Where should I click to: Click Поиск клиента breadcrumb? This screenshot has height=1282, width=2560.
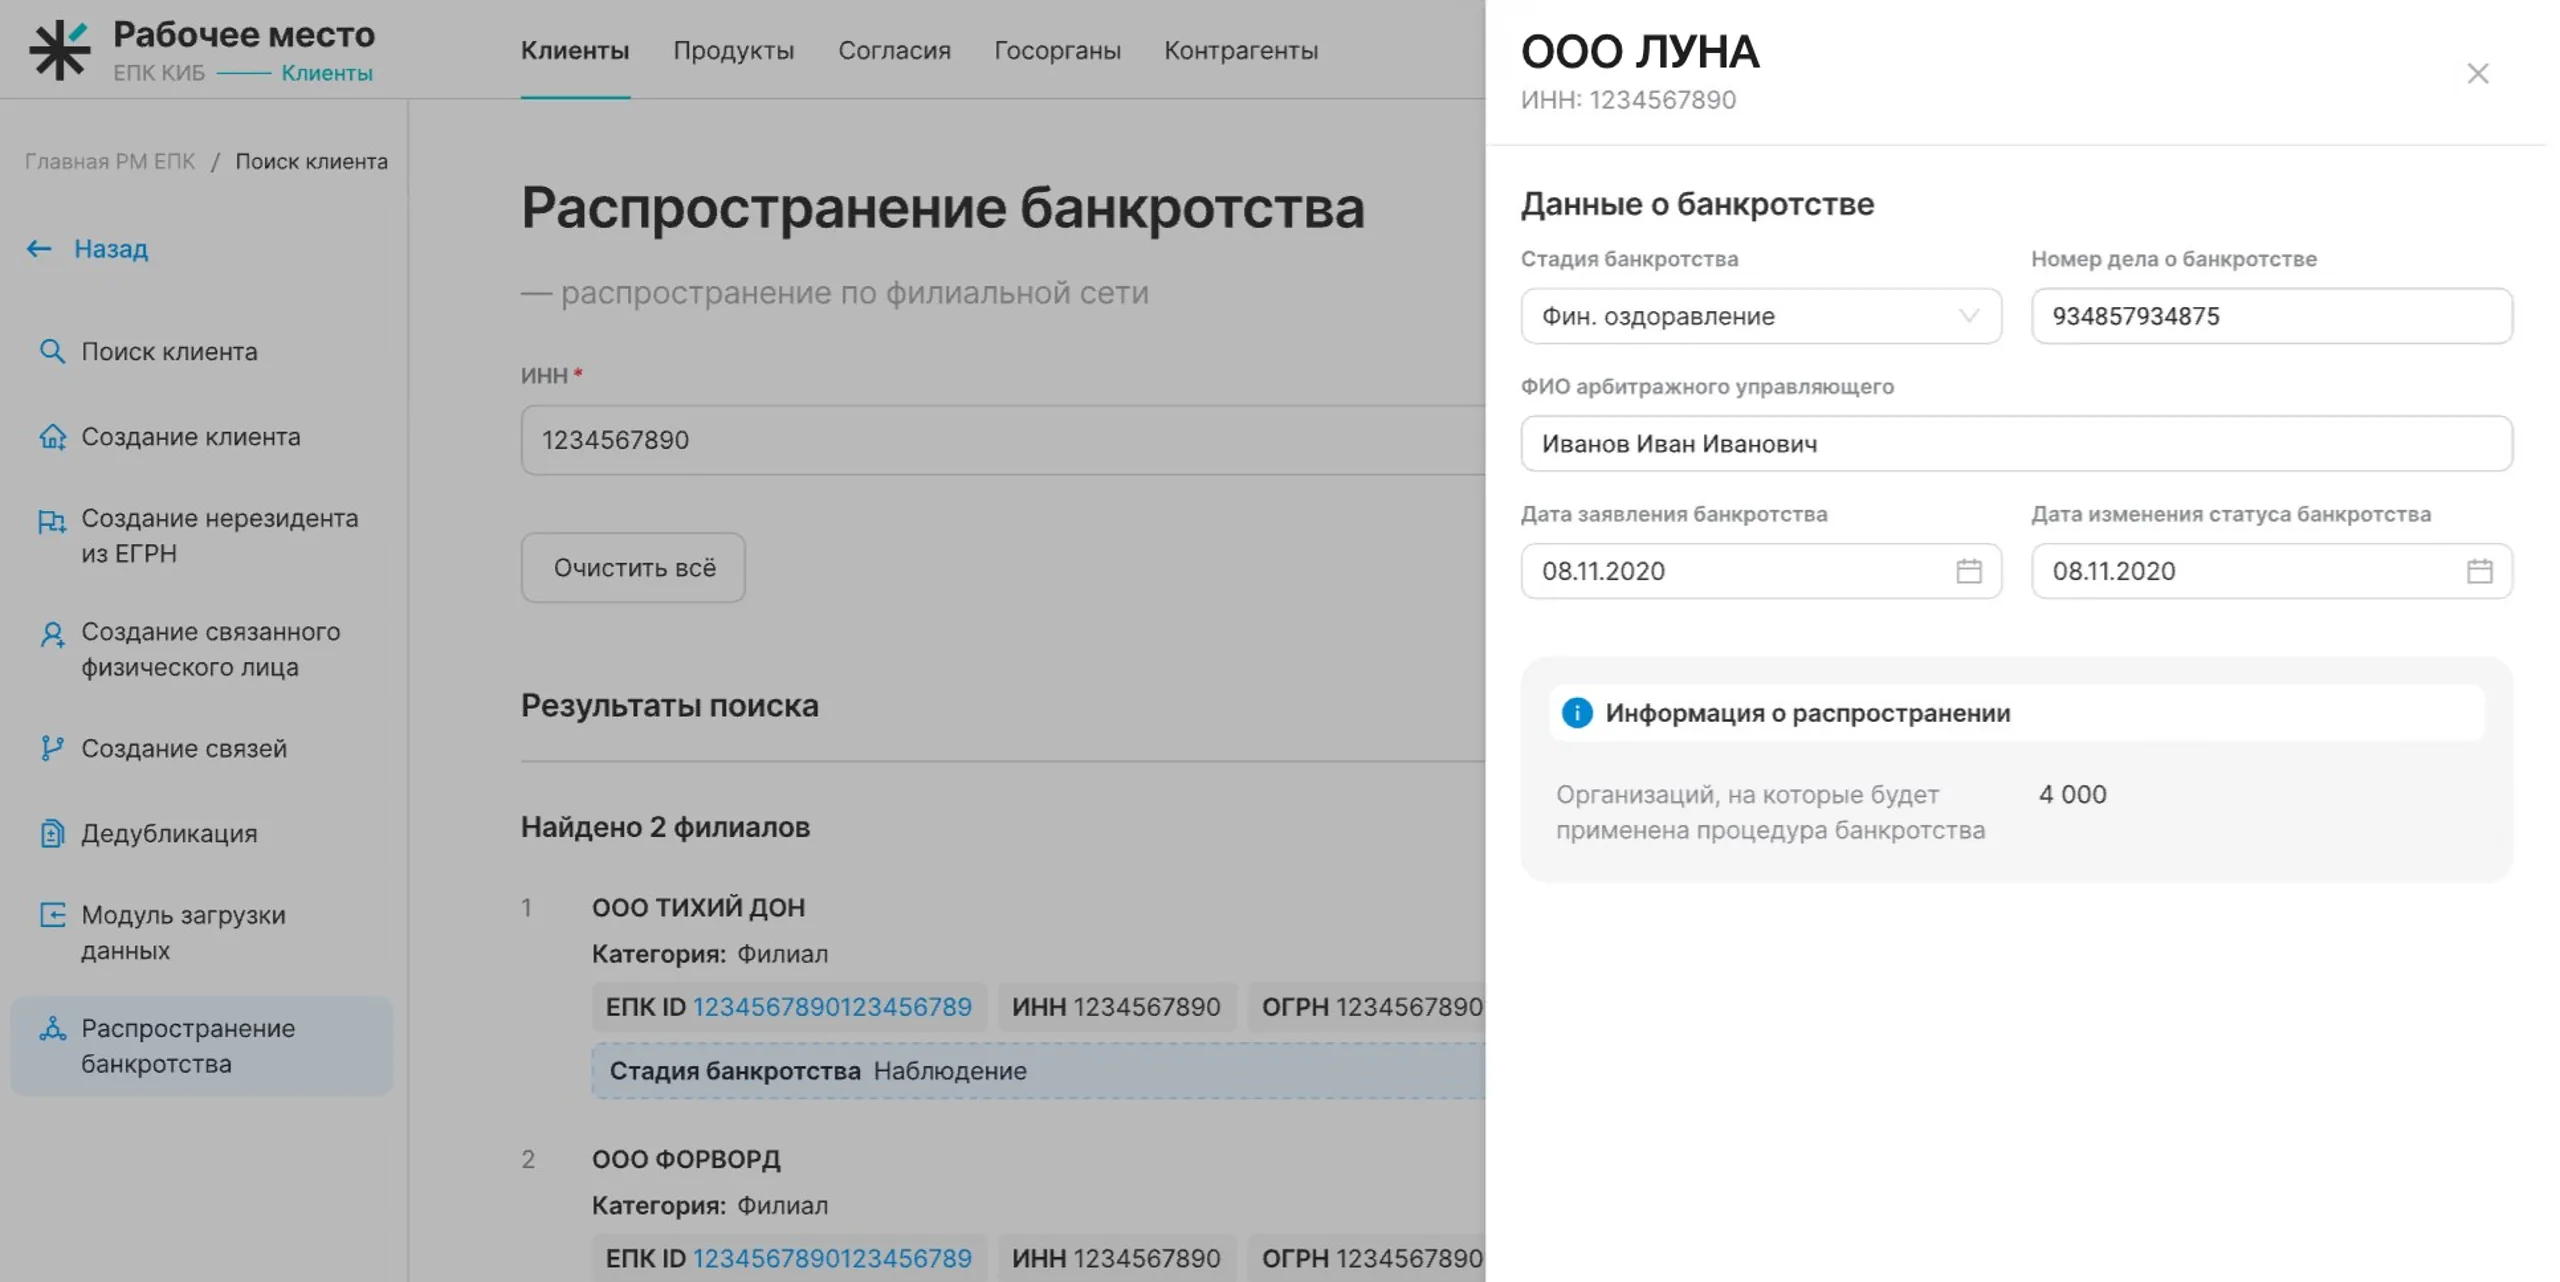(311, 161)
